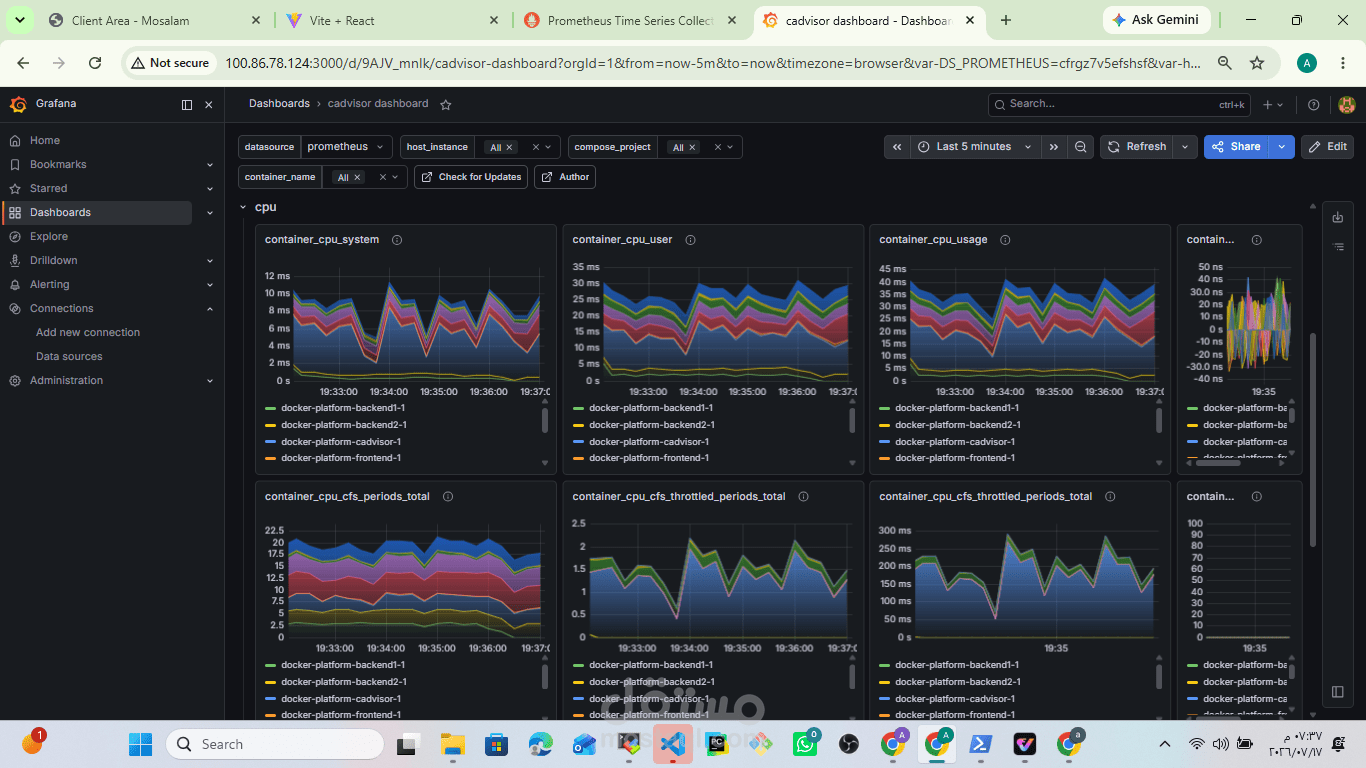The width and height of the screenshot is (1366, 768).
Task: Click the dock menu icon in sidebar header
Action: 187,105
